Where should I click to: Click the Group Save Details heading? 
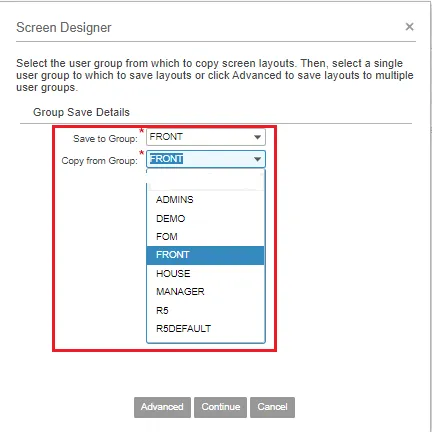[x=81, y=112]
